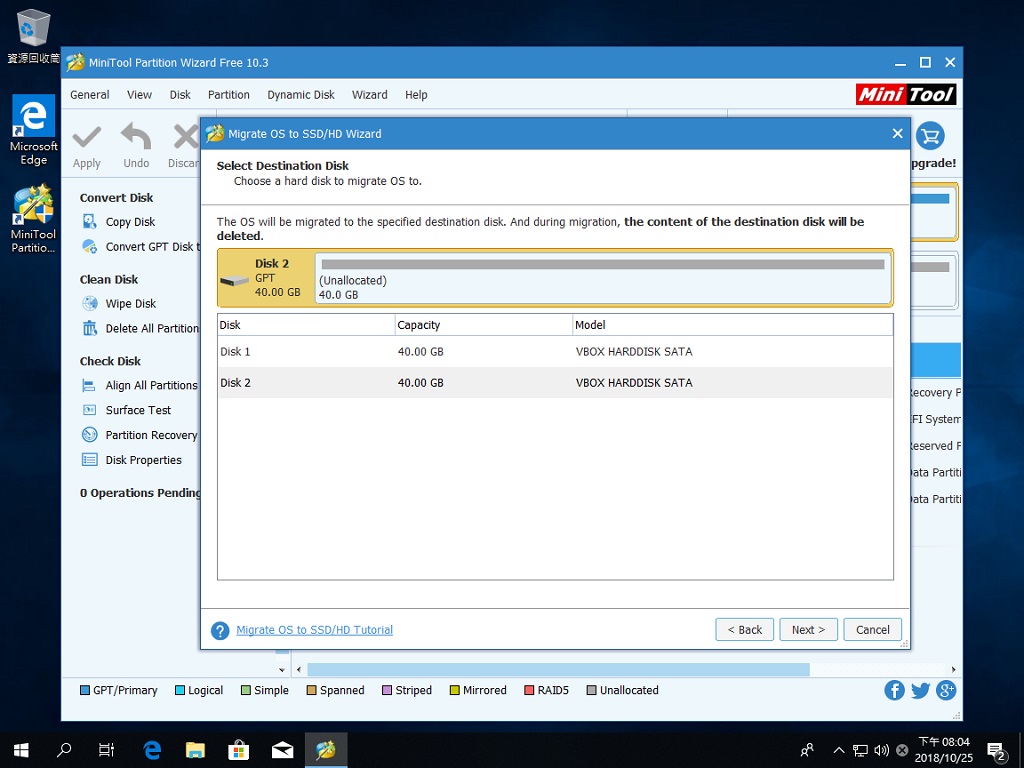
Task: Open the Disk menu
Action: 180,95
